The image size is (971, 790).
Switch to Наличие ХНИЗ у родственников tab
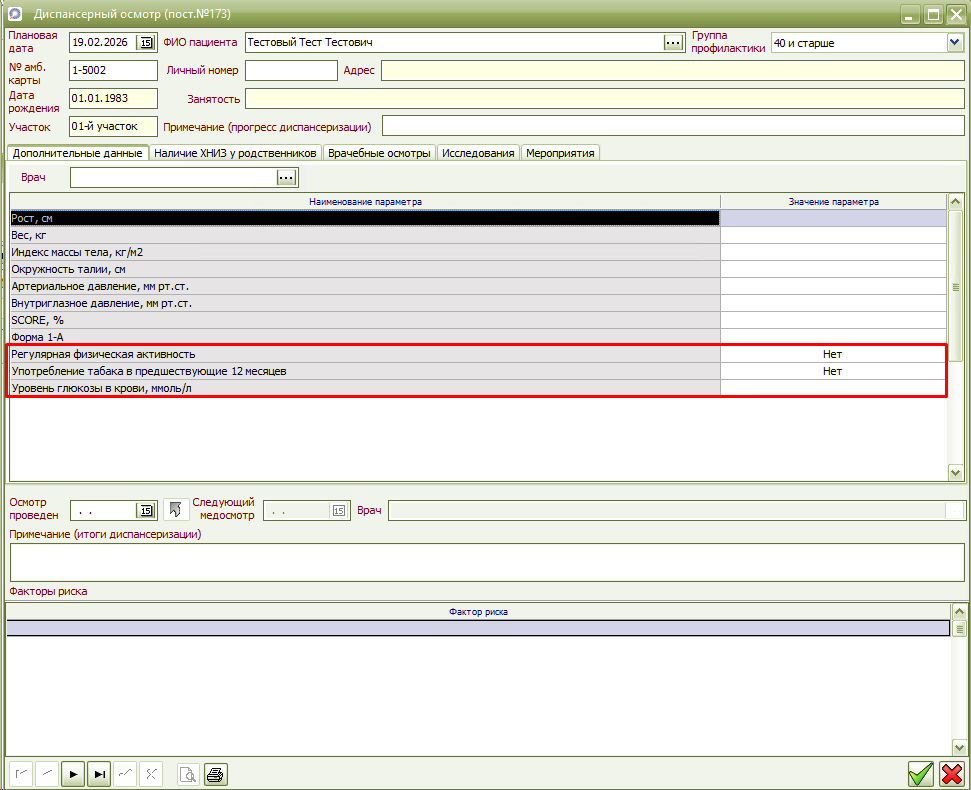pyautogui.click(x=236, y=153)
